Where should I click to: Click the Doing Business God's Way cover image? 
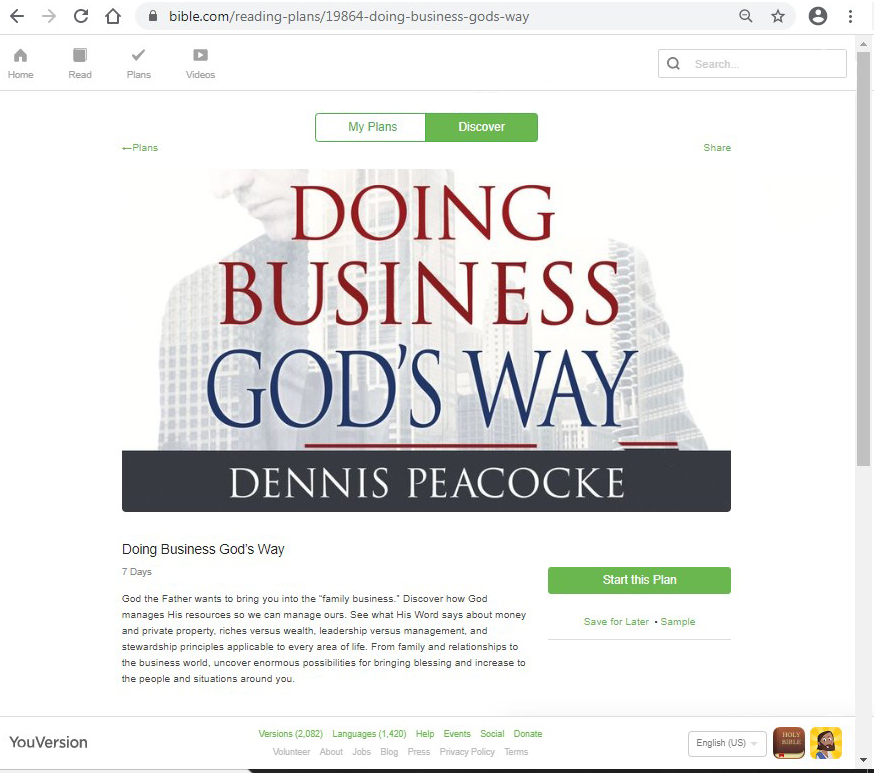[426, 340]
